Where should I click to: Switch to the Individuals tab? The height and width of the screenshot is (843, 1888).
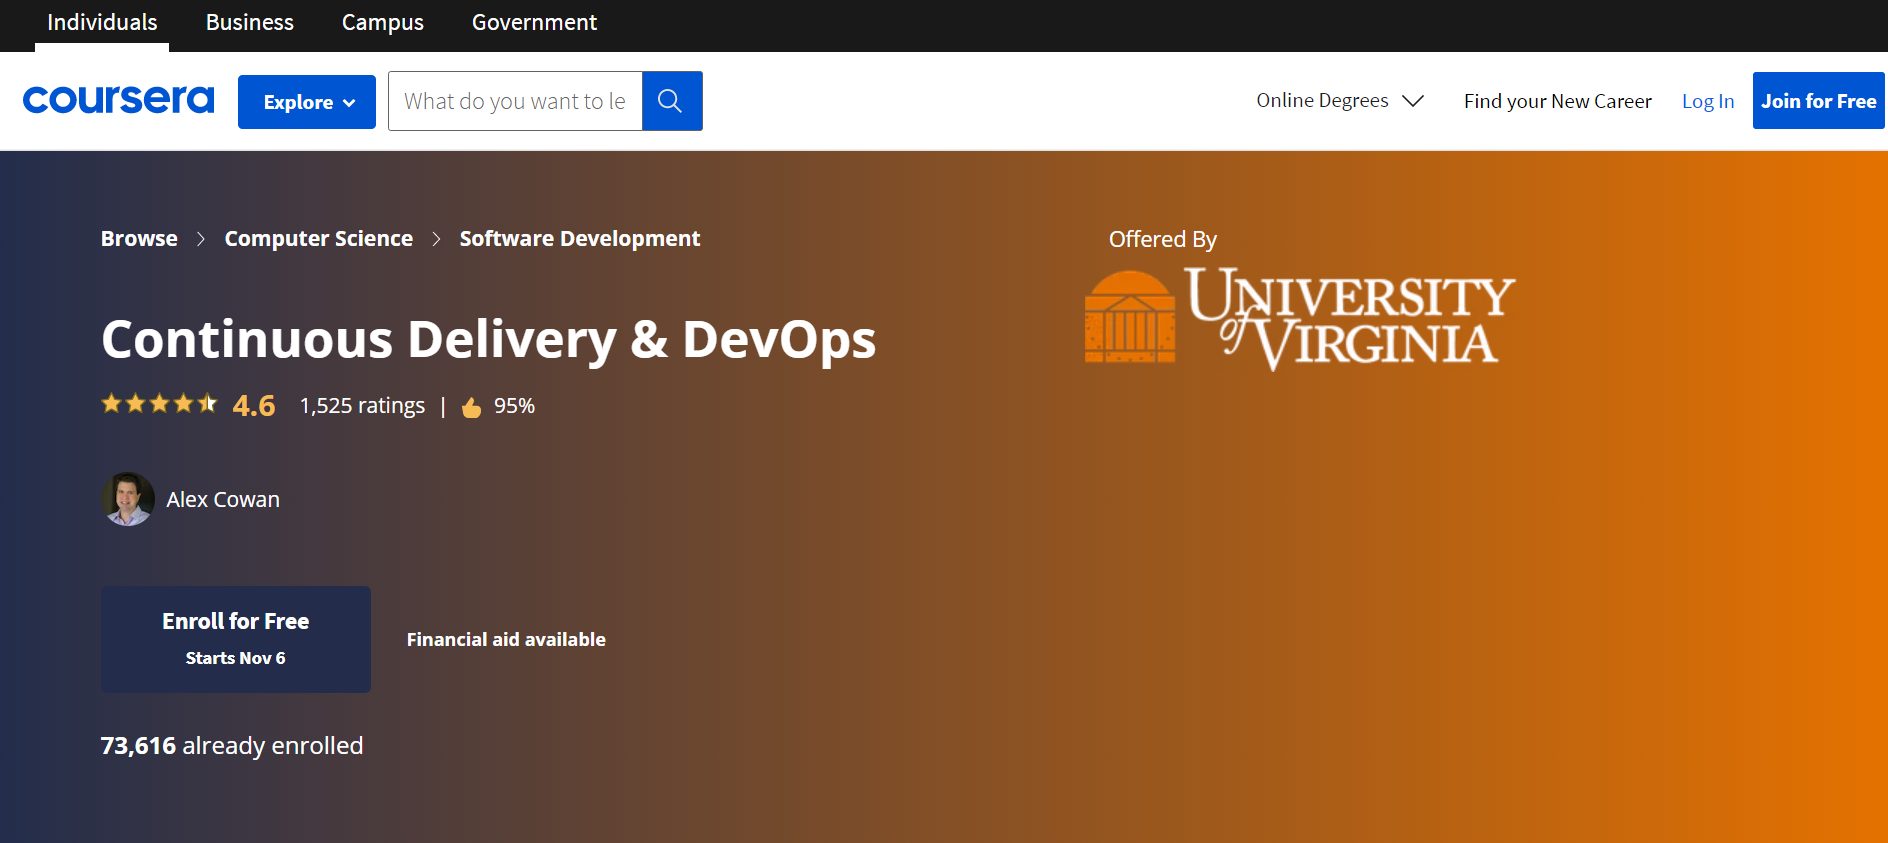tap(102, 23)
